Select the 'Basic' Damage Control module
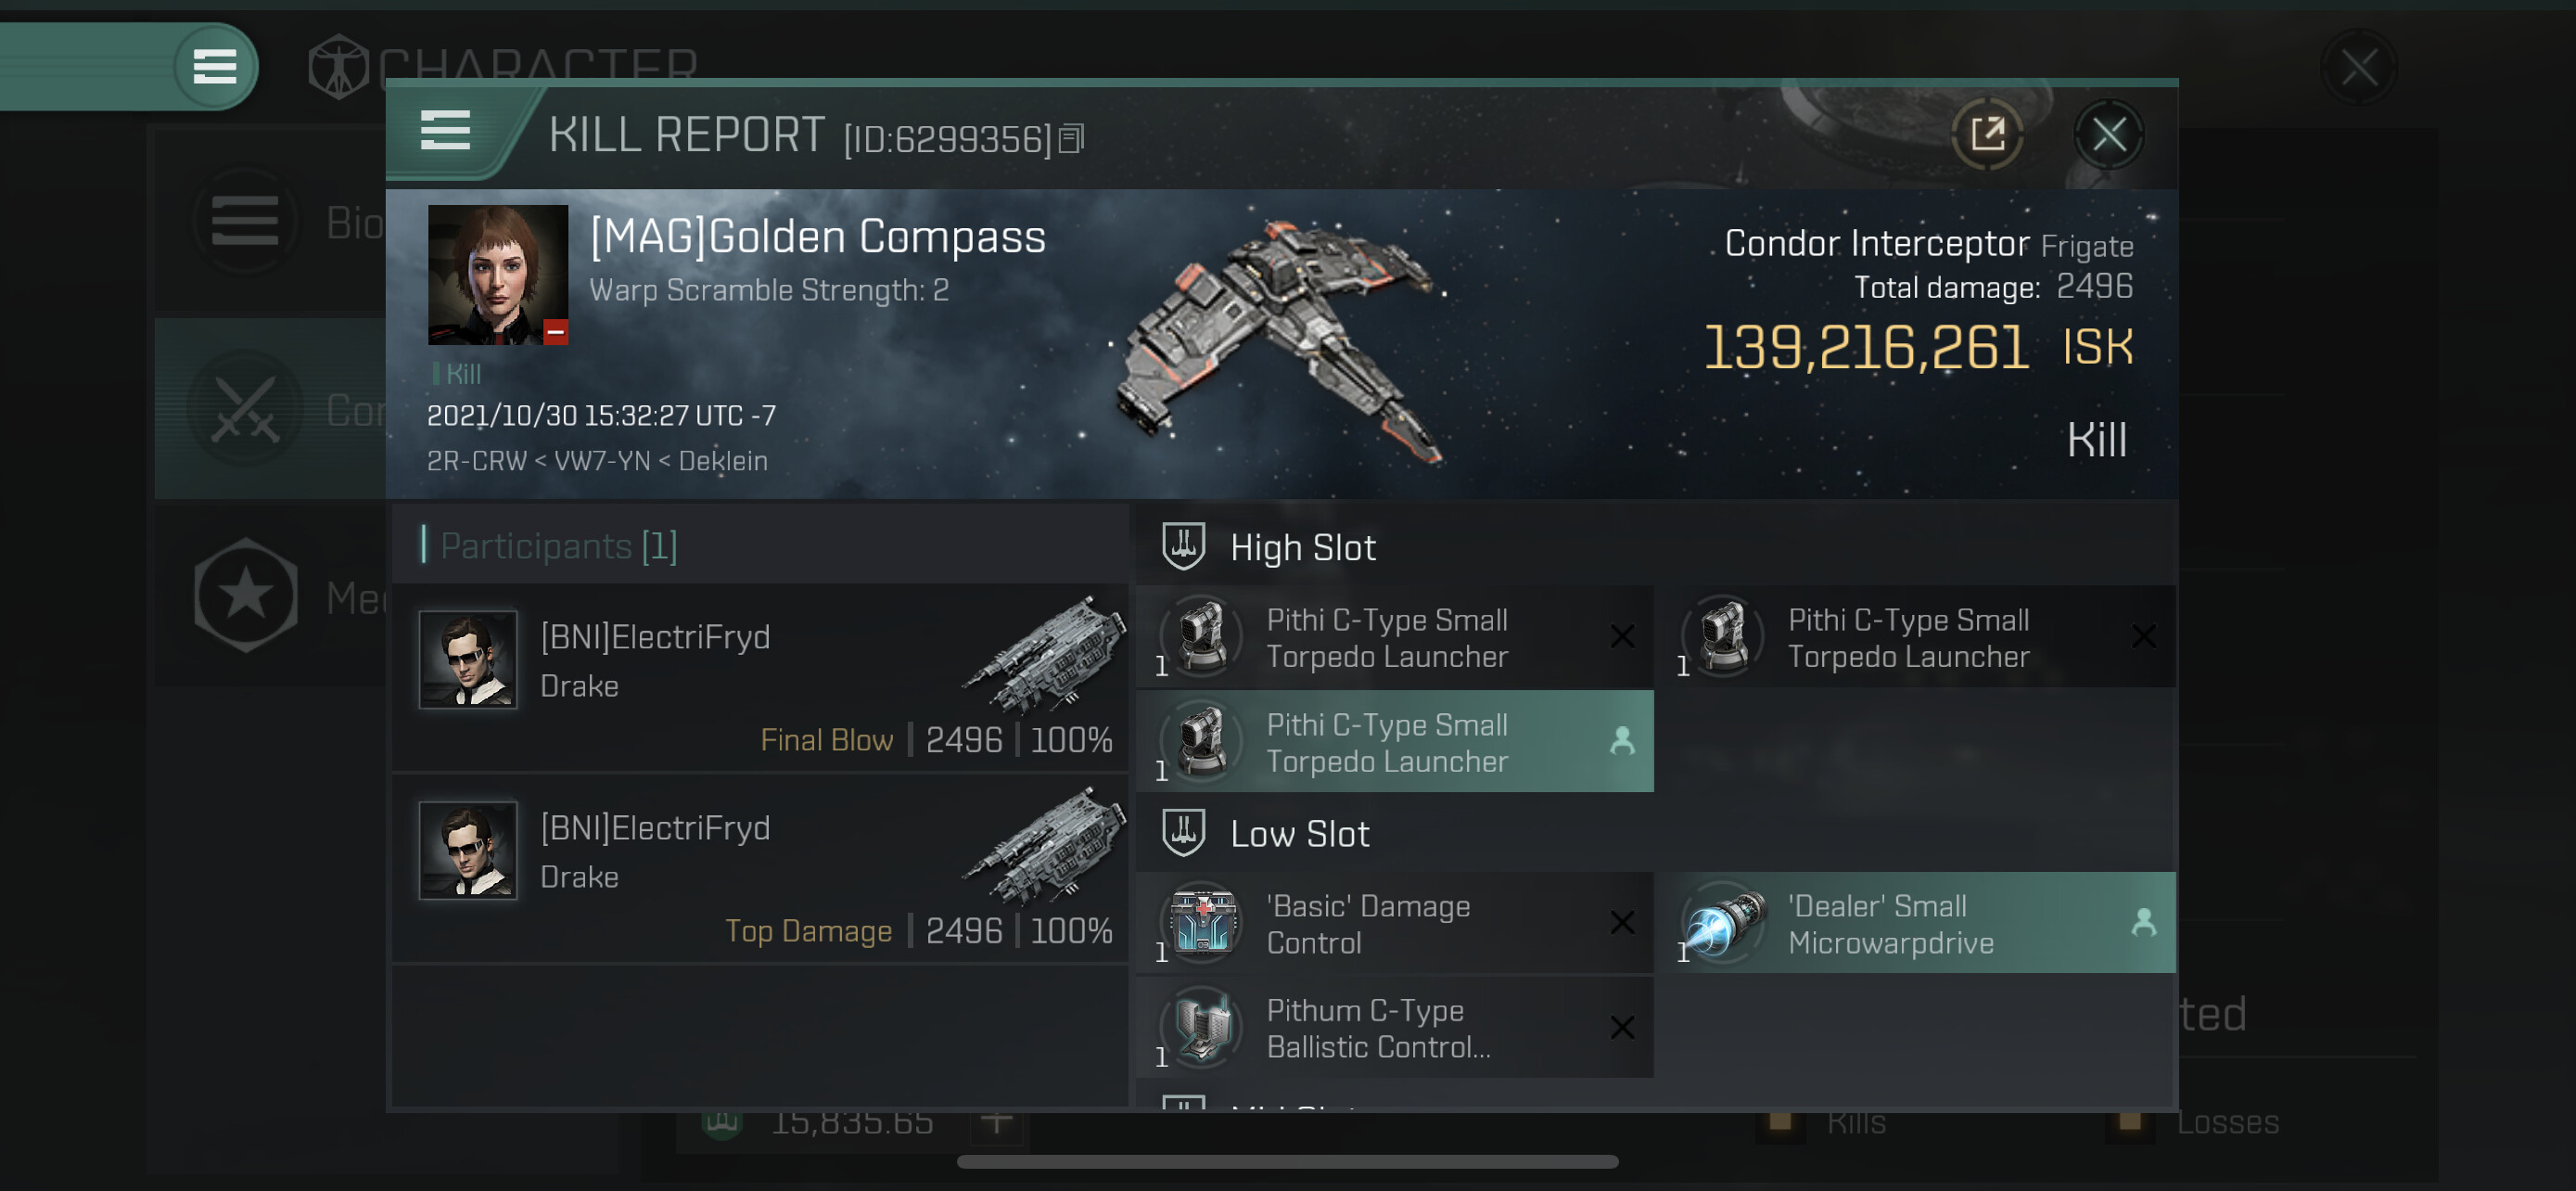 1395,923
